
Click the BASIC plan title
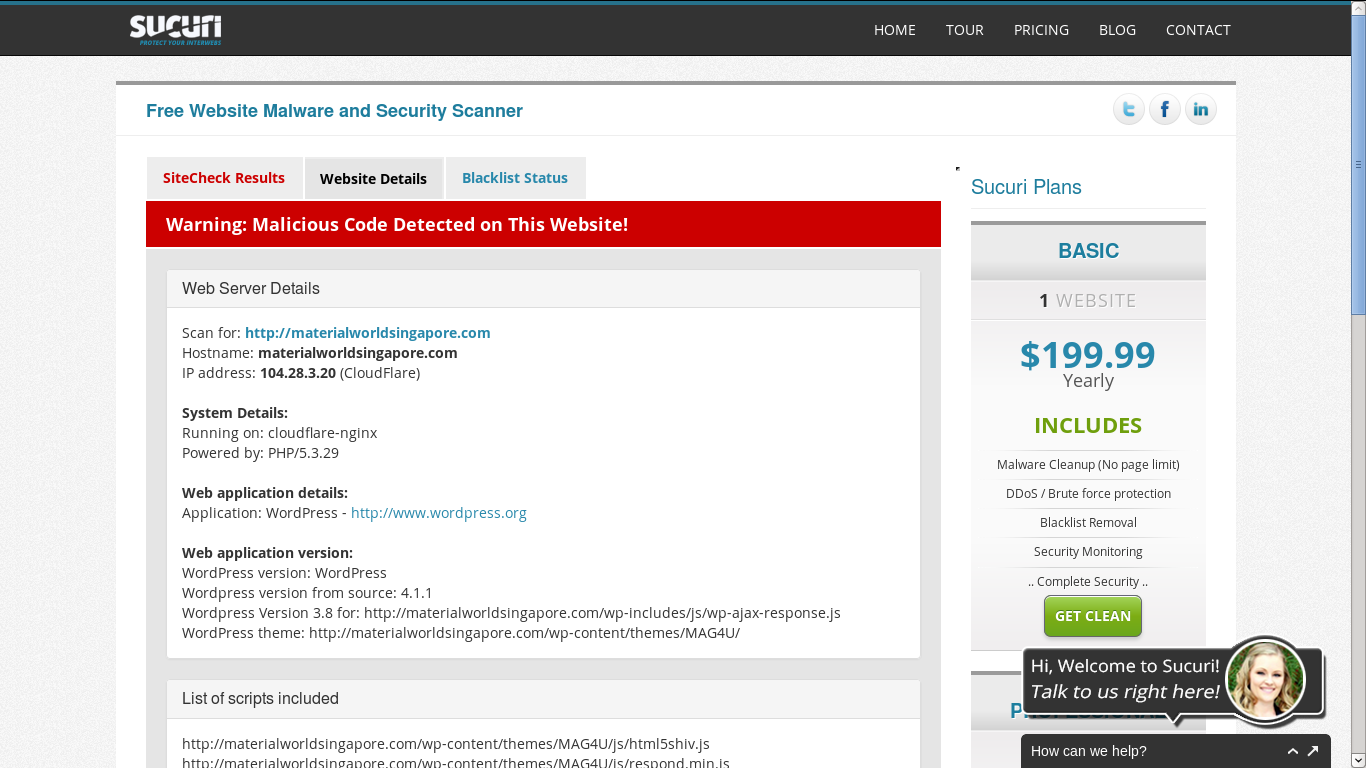(x=1088, y=251)
